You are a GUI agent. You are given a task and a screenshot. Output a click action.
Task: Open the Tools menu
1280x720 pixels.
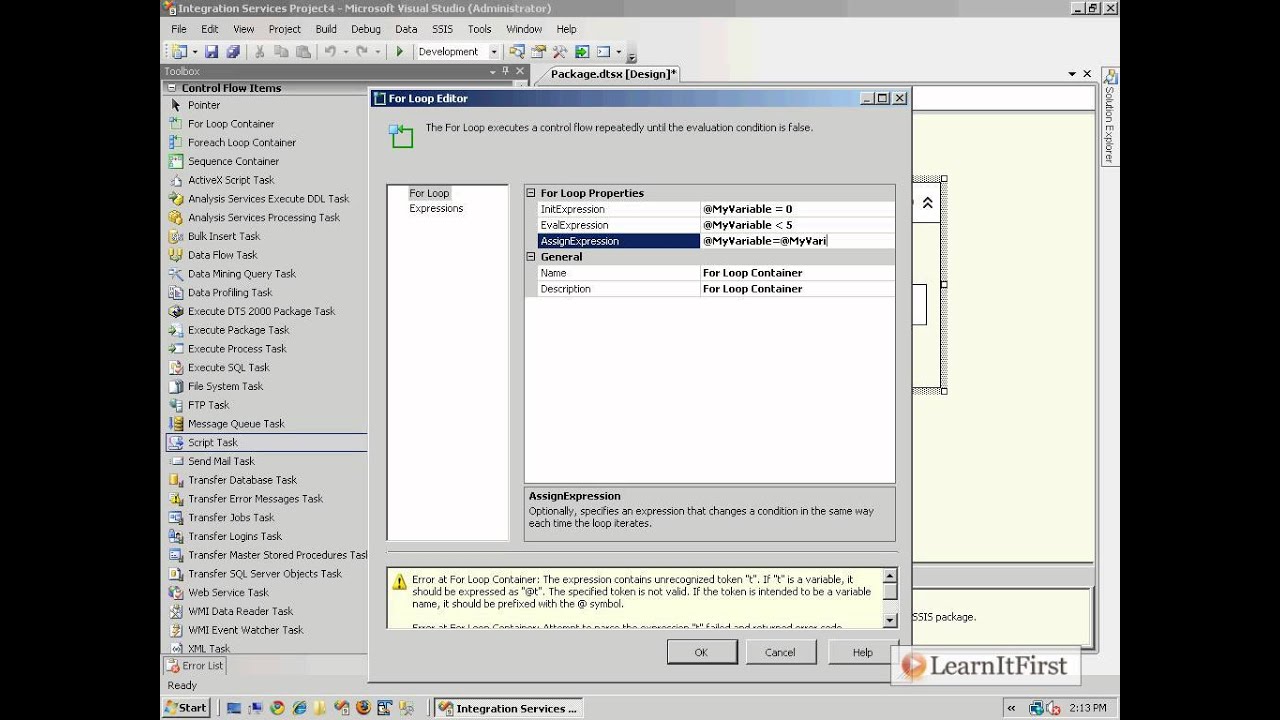click(480, 29)
